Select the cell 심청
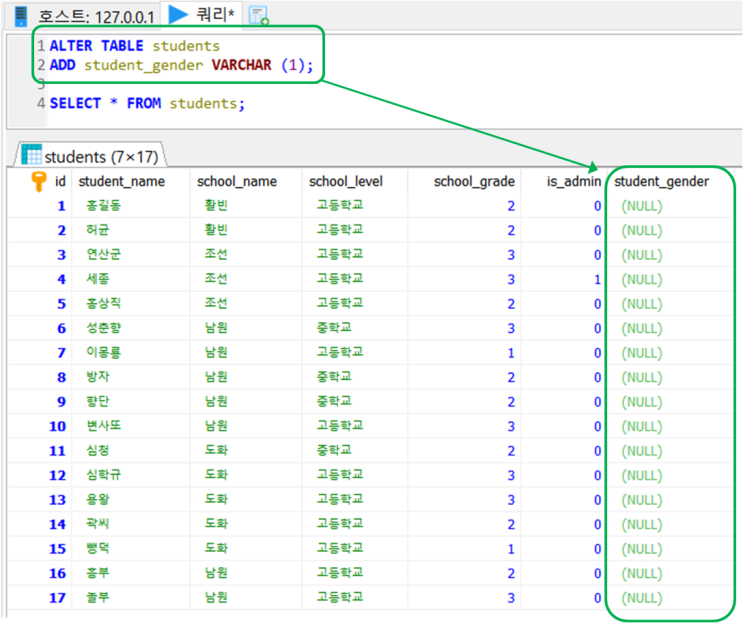743x623 pixels. (x=98, y=451)
